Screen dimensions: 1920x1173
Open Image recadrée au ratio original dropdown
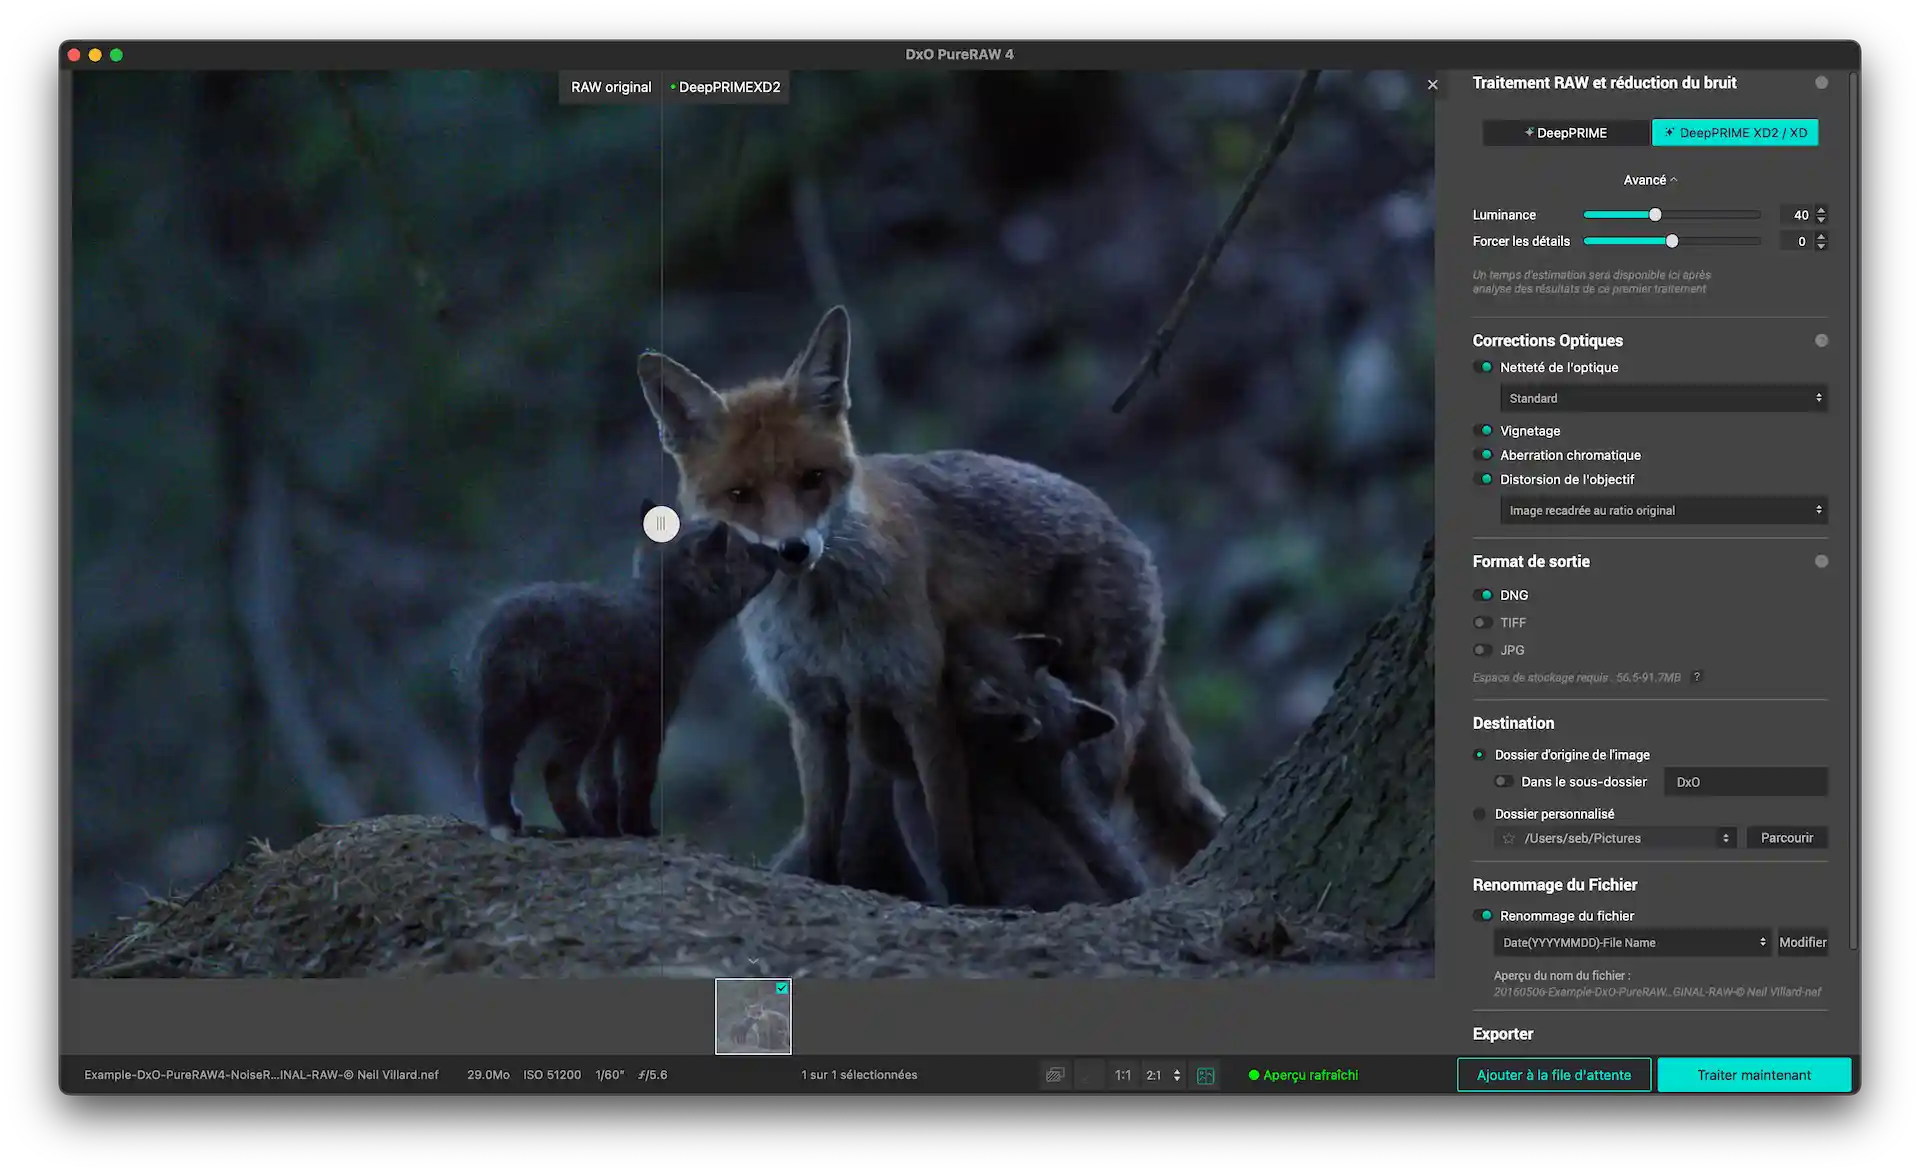tap(1663, 510)
